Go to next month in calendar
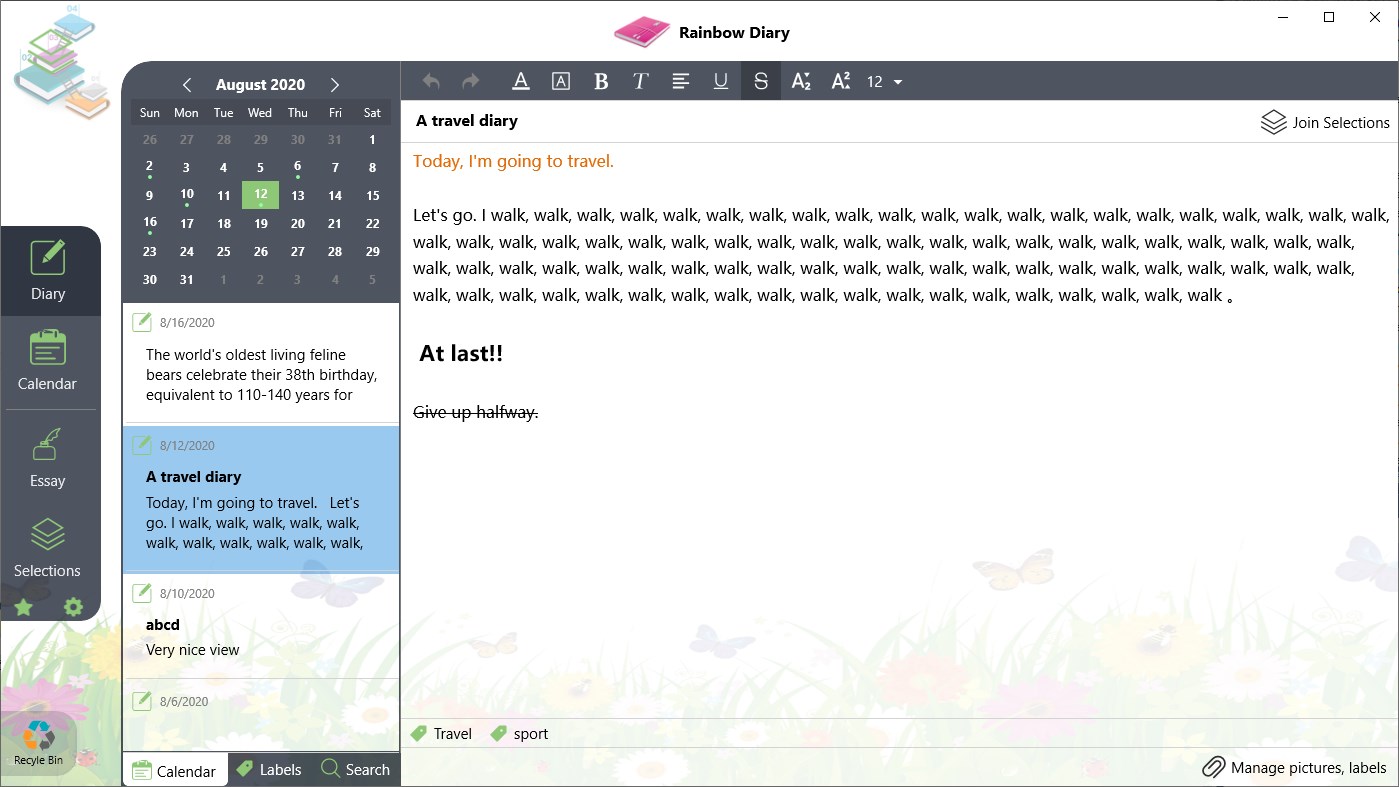Image resolution: width=1399 pixels, height=787 pixels. [x=335, y=84]
